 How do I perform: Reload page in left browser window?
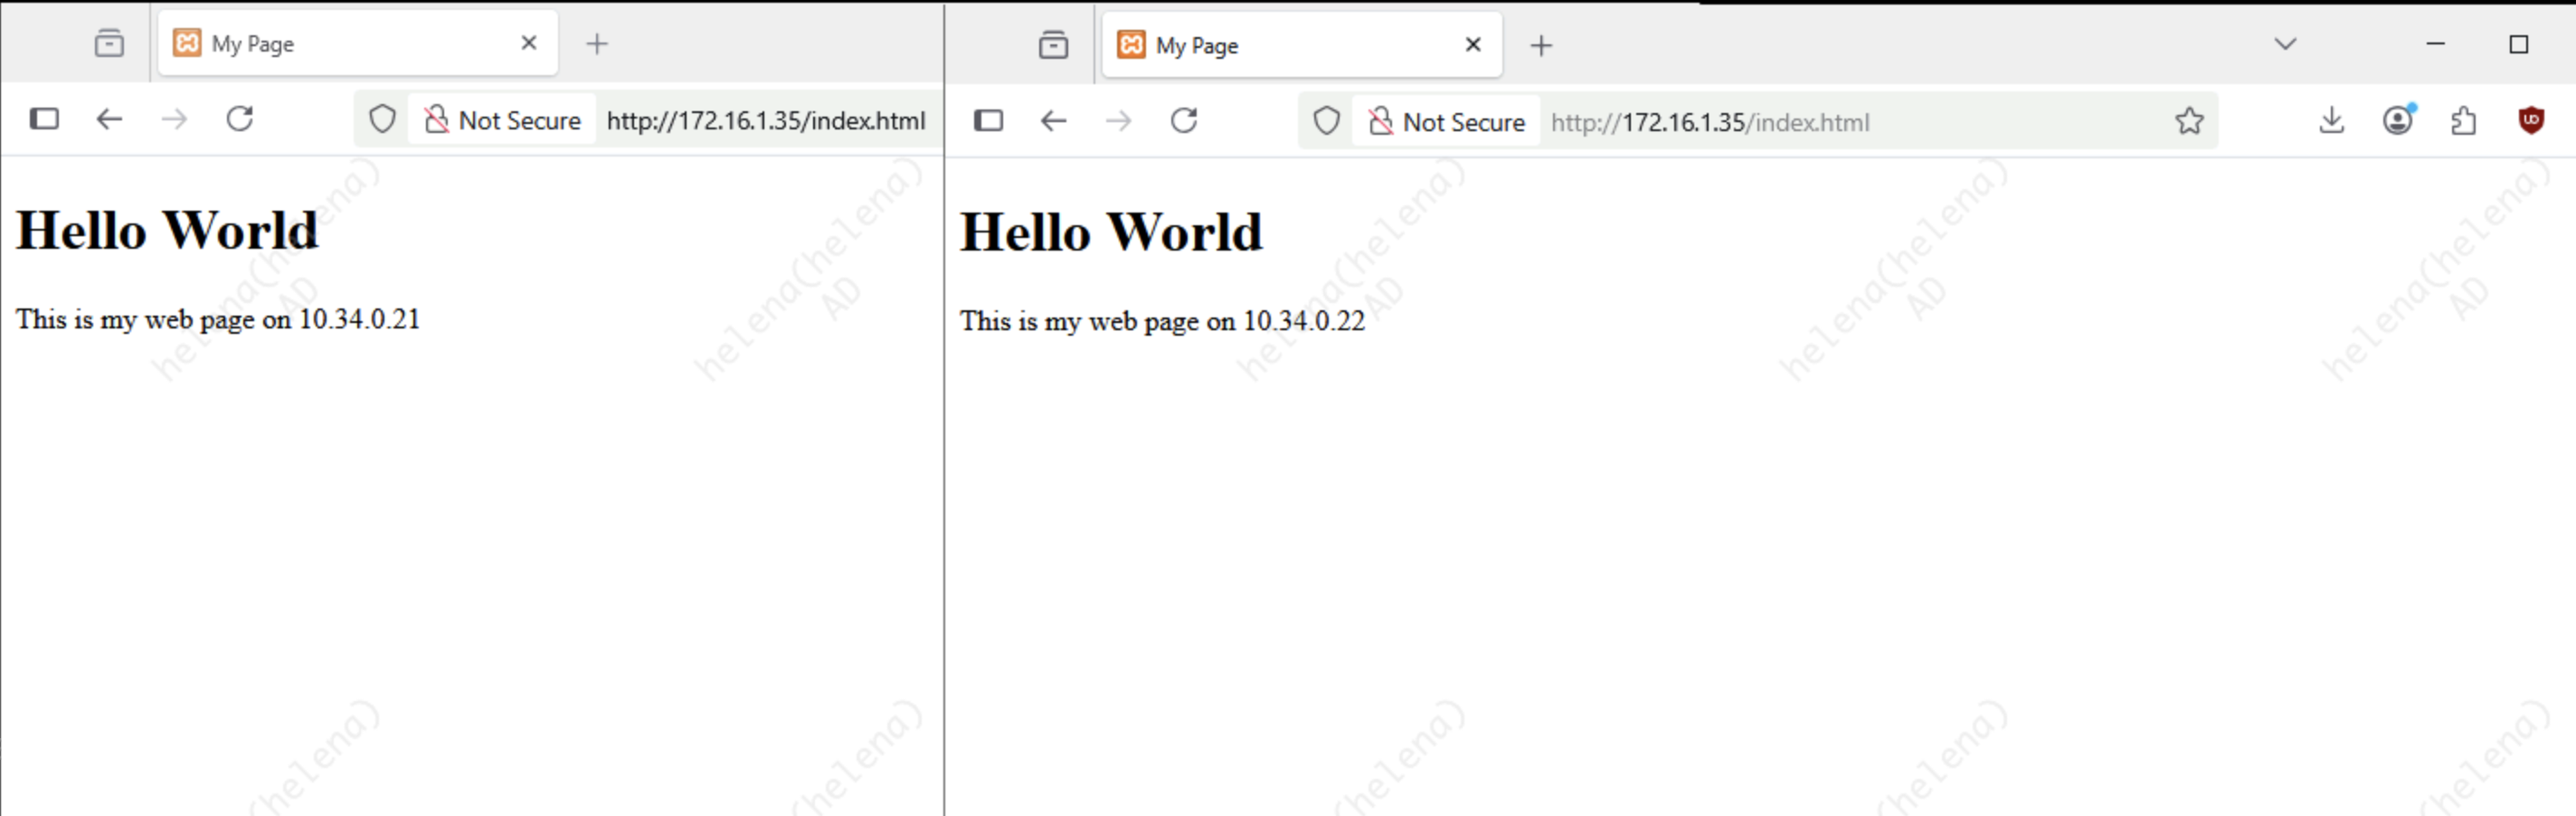tap(240, 119)
